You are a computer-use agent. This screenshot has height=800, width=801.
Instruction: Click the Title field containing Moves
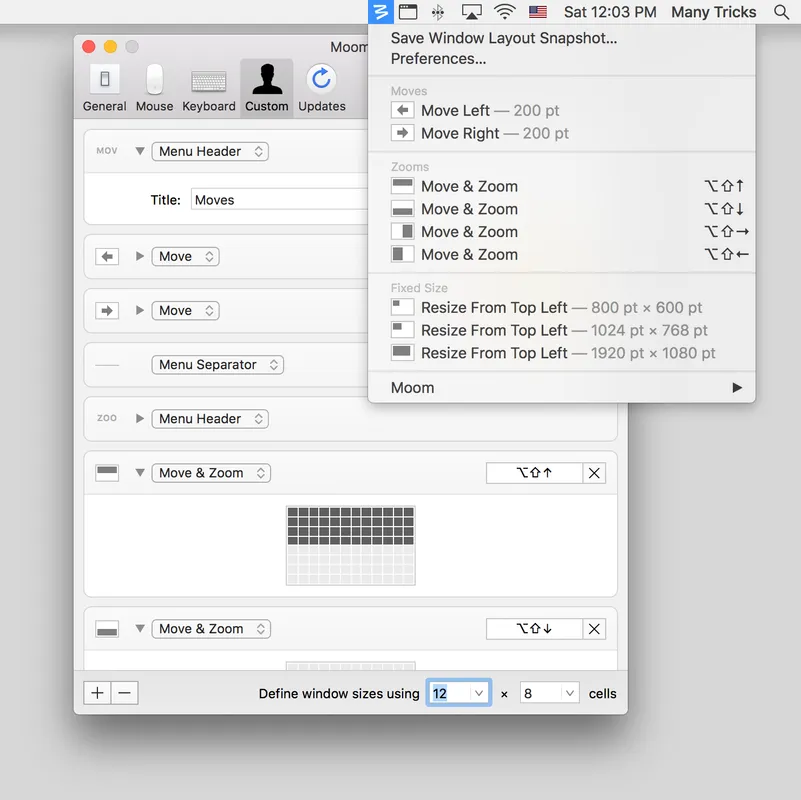(280, 200)
